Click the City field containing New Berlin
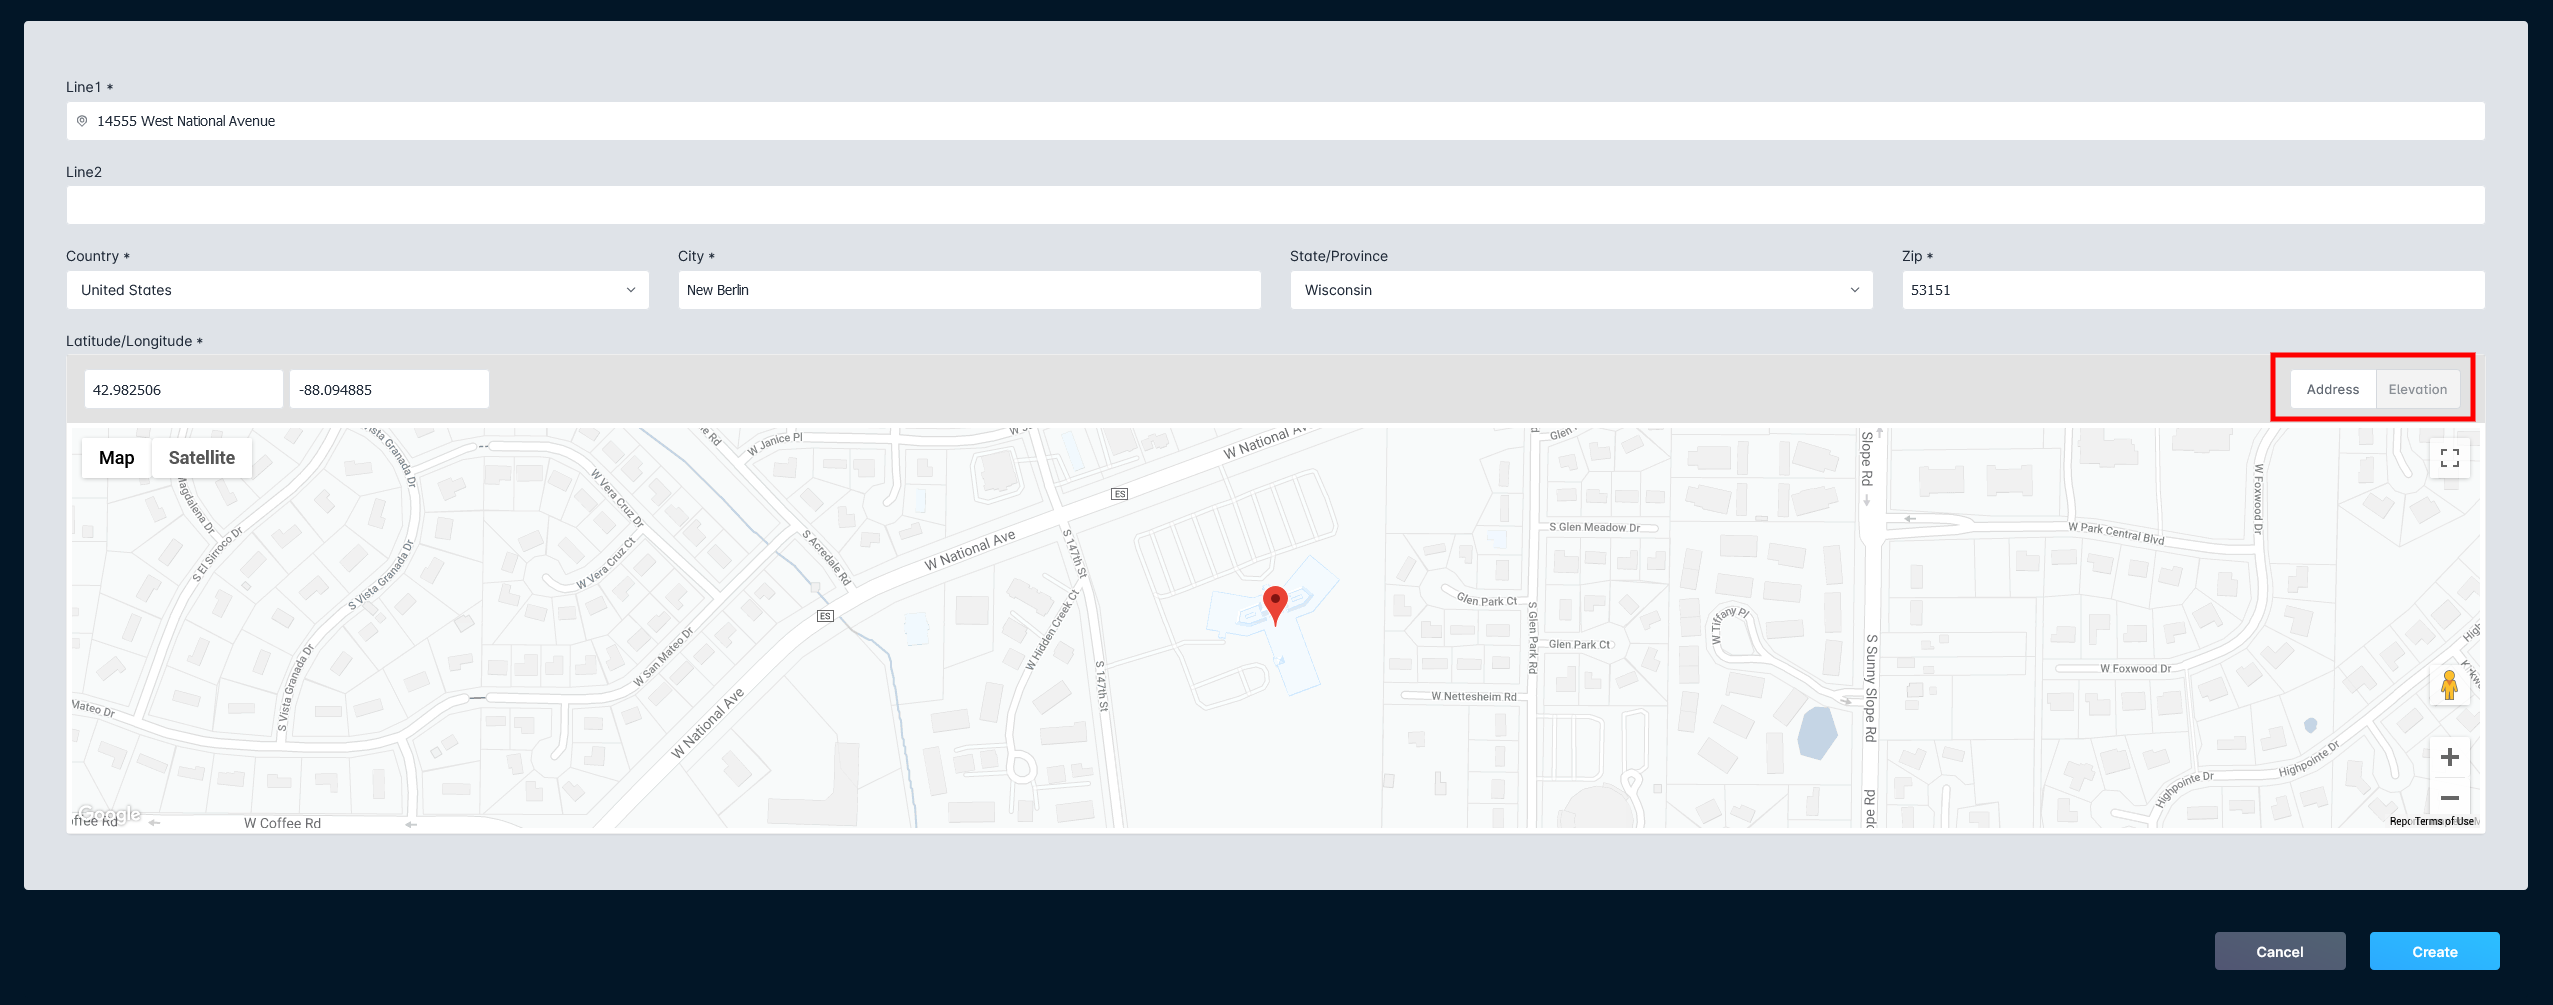This screenshot has width=2553, height=1005. (x=969, y=290)
